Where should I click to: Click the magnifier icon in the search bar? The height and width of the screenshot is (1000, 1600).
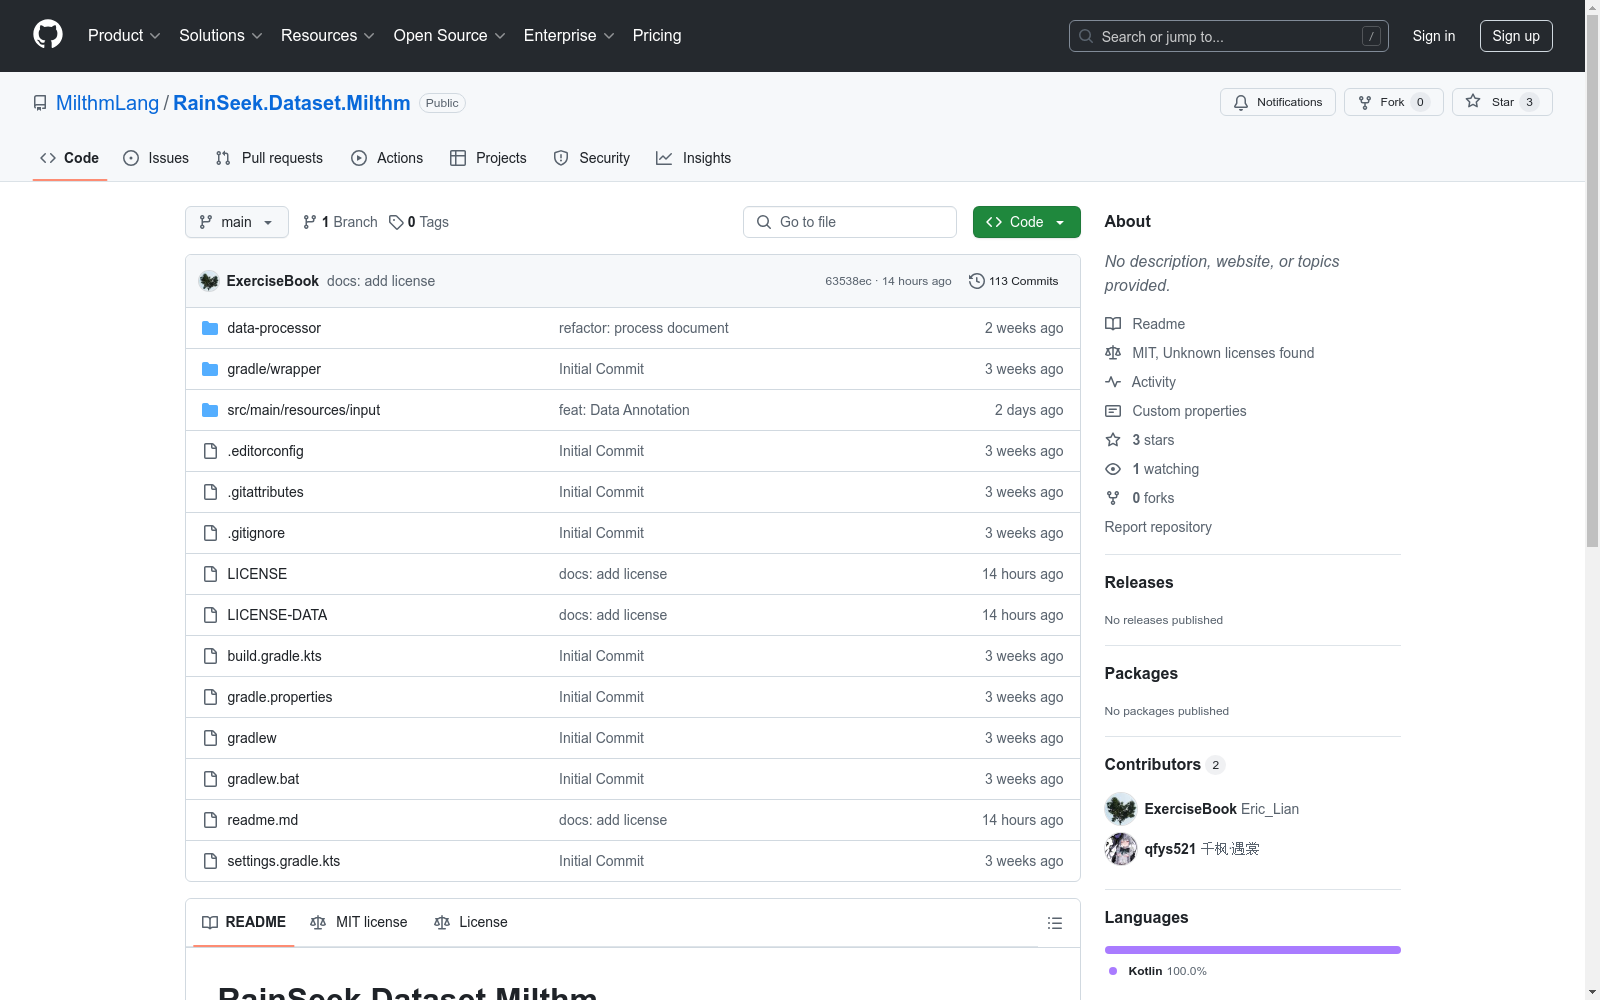(1086, 36)
